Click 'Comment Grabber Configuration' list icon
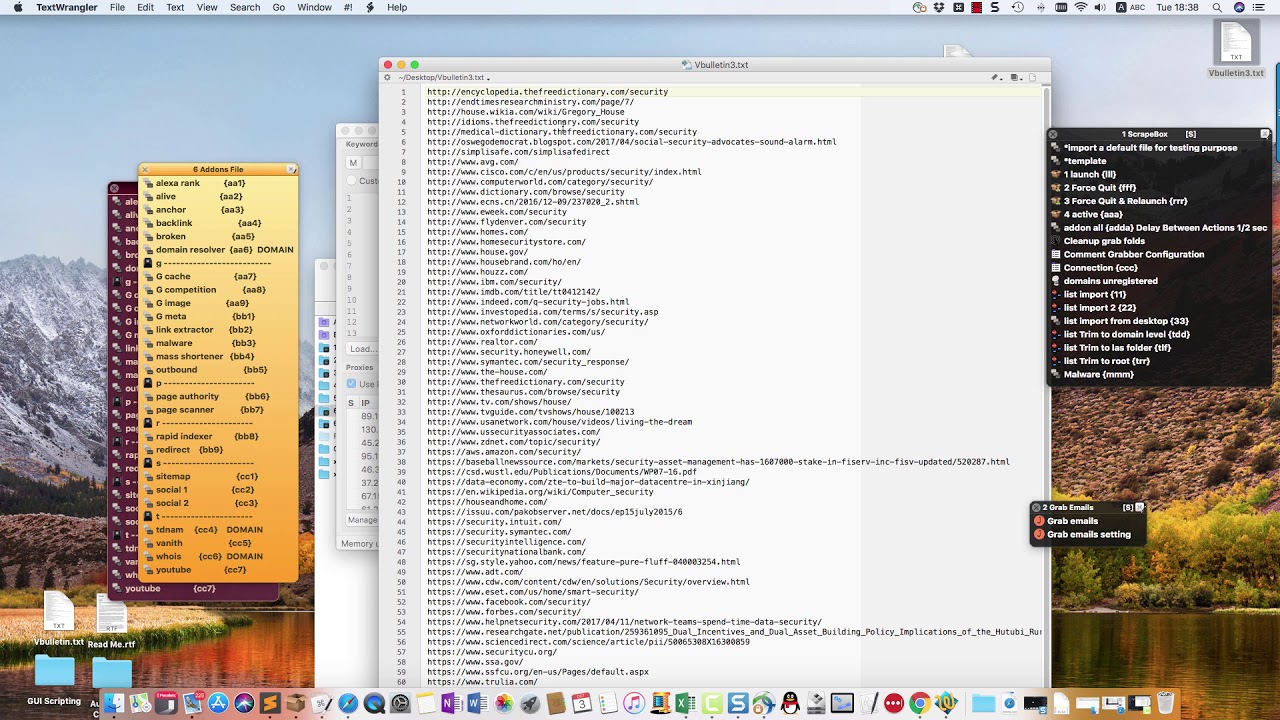 click(x=1055, y=254)
